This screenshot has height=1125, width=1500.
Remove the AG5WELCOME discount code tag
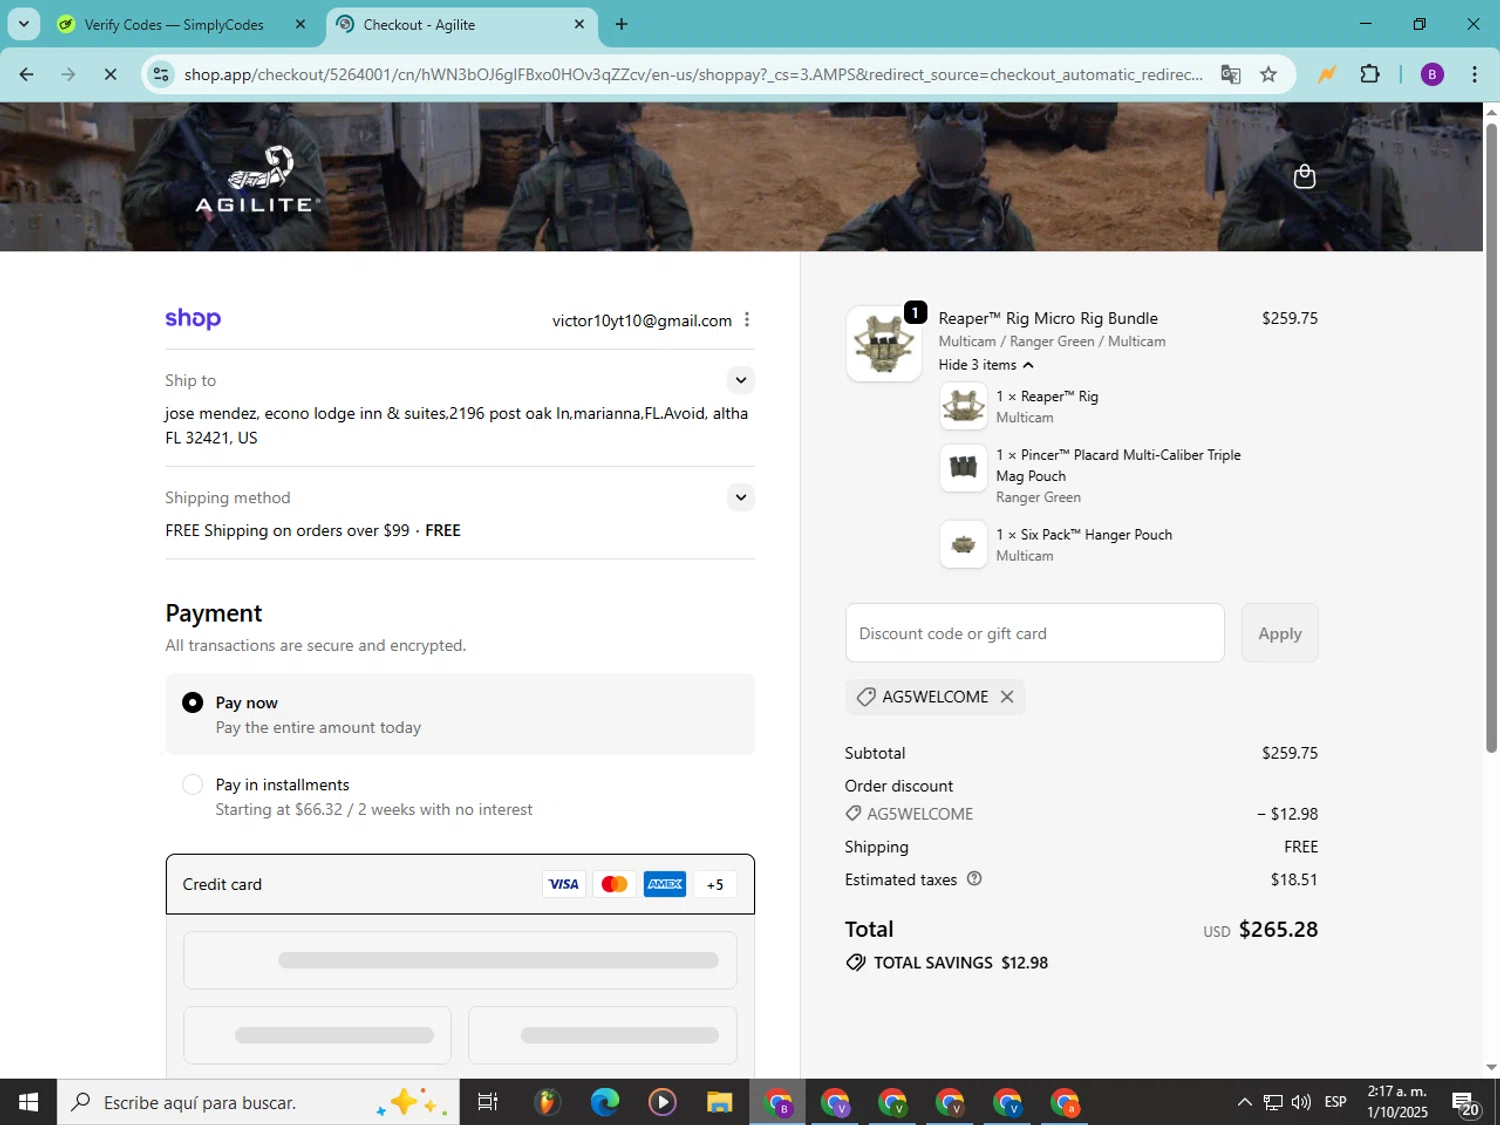click(x=1007, y=697)
